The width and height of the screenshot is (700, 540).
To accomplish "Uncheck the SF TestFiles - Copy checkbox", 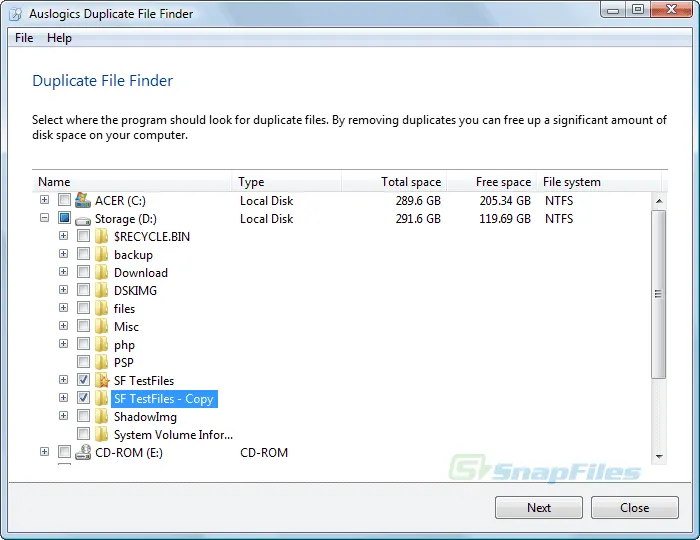I will [x=83, y=398].
